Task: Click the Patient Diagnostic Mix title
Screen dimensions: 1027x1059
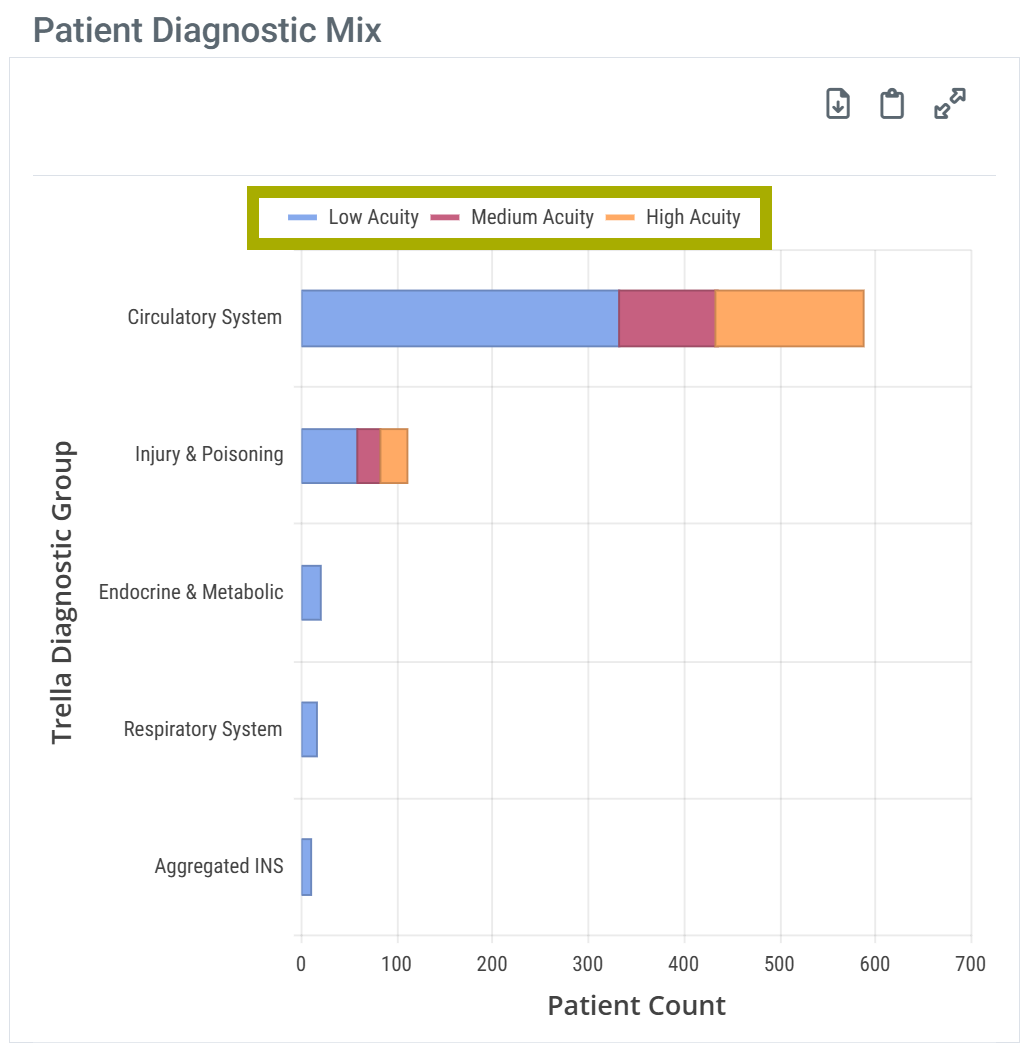Action: pos(208,30)
